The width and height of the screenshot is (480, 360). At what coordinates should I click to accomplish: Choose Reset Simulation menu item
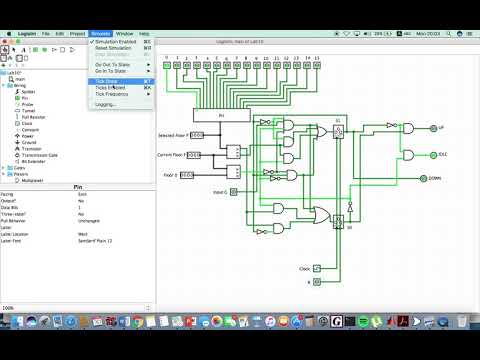[121, 48]
